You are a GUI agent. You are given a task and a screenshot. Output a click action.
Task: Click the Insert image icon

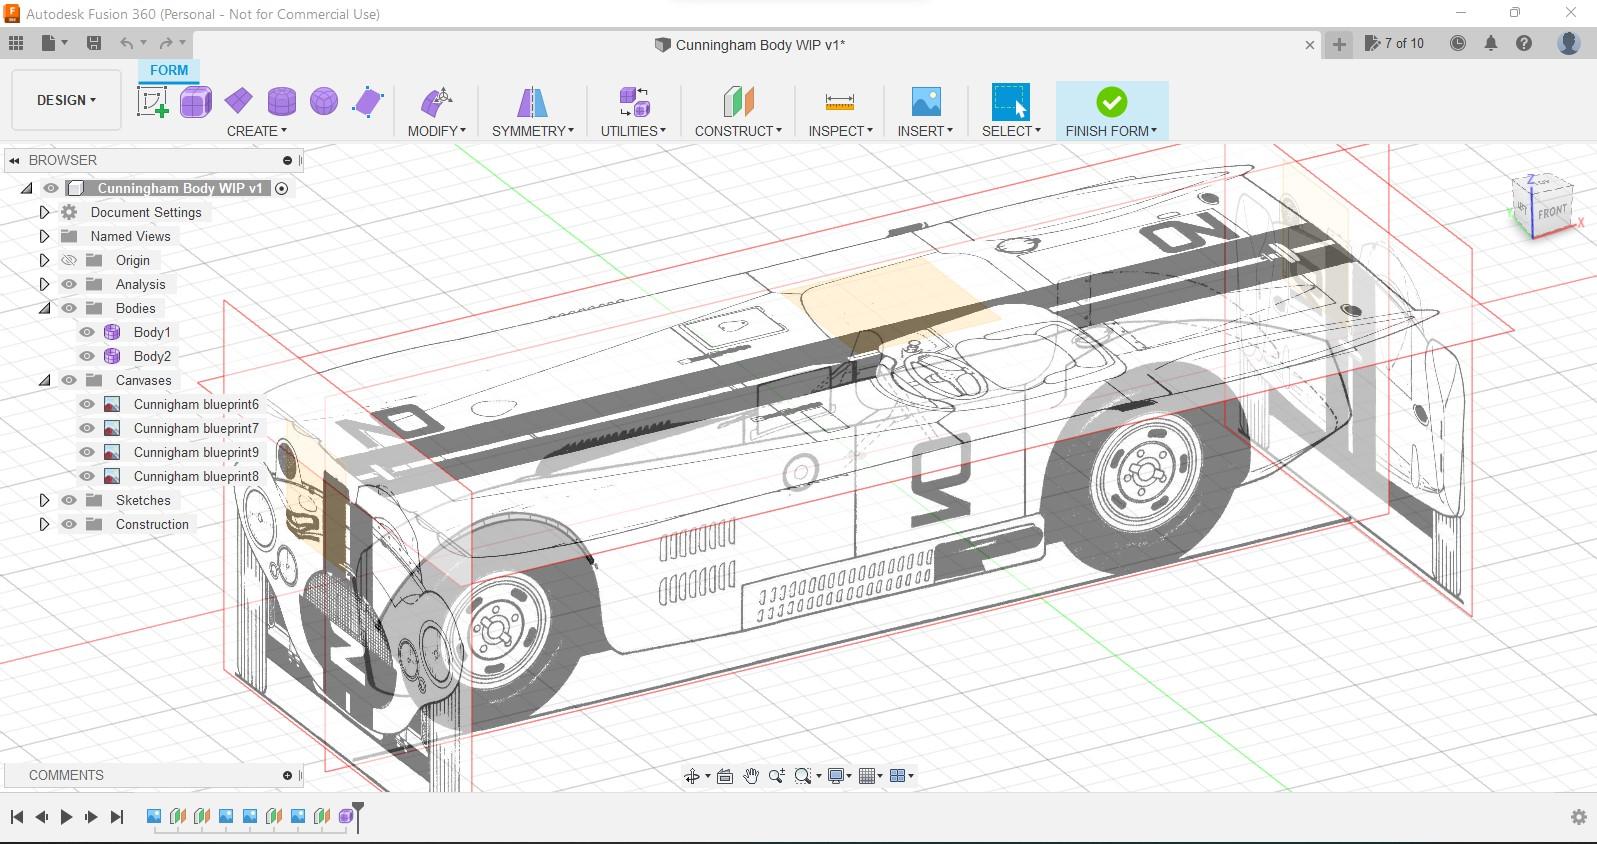(926, 101)
